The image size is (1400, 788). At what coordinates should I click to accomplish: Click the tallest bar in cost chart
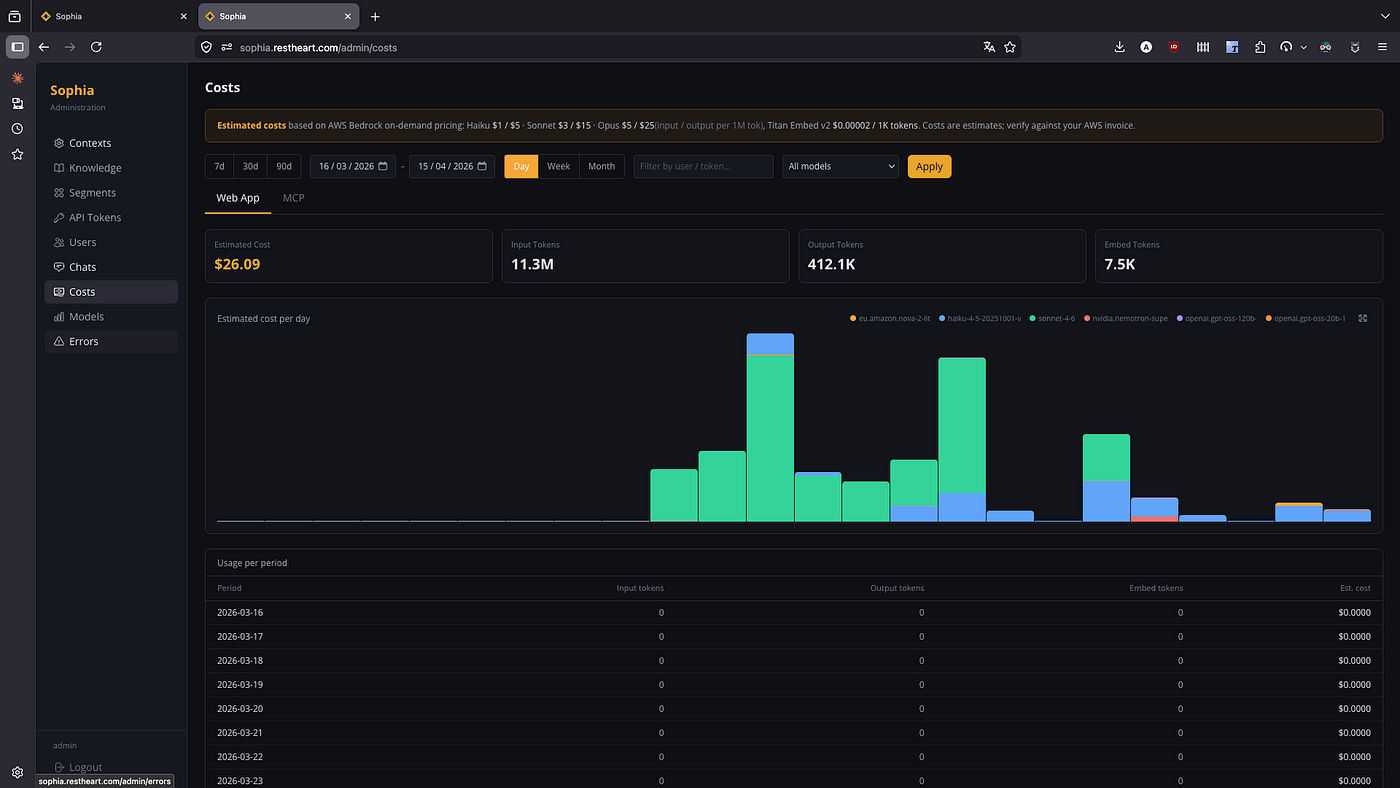click(770, 428)
